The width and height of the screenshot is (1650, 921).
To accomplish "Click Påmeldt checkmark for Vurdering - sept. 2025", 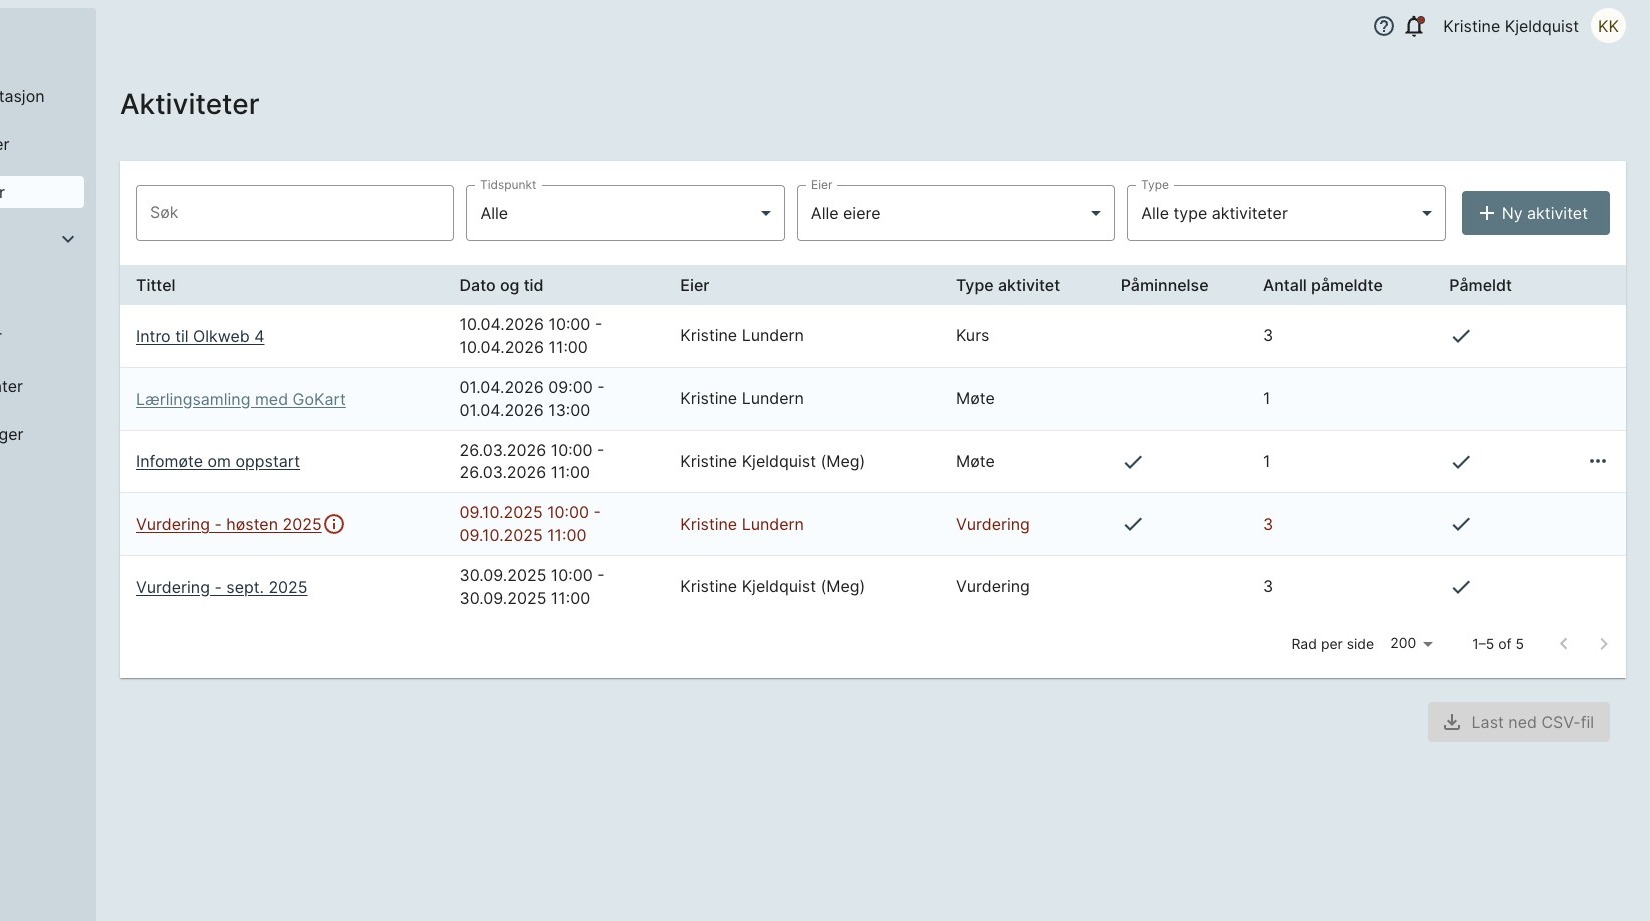I will pyautogui.click(x=1460, y=587).
